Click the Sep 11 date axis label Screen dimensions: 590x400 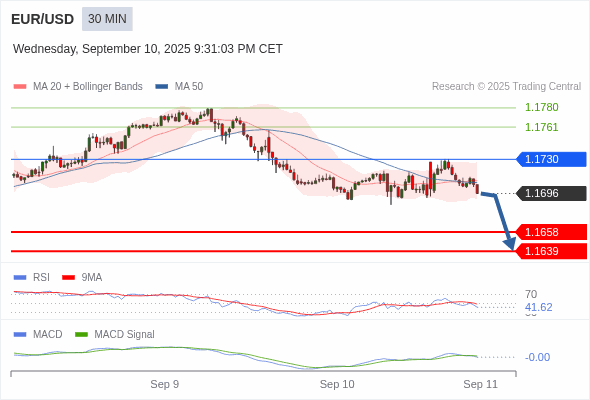pos(481,384)
